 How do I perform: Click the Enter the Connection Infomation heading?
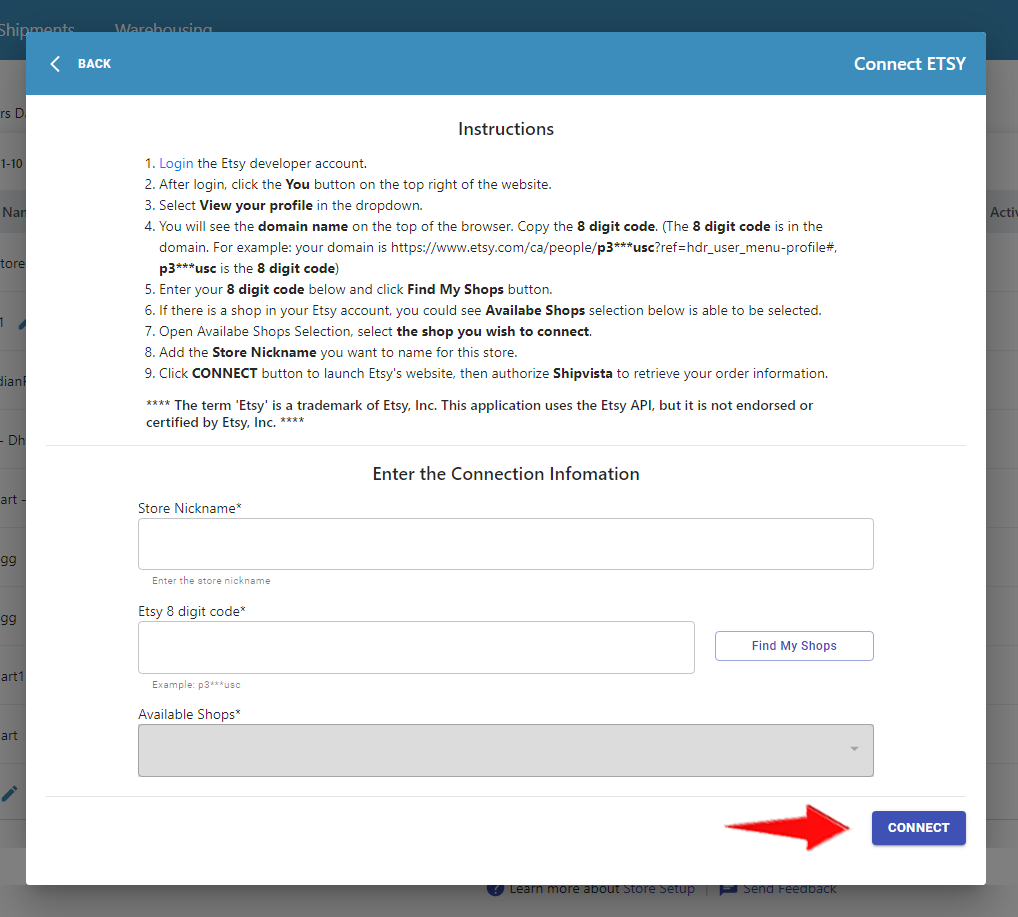point(506,473)
